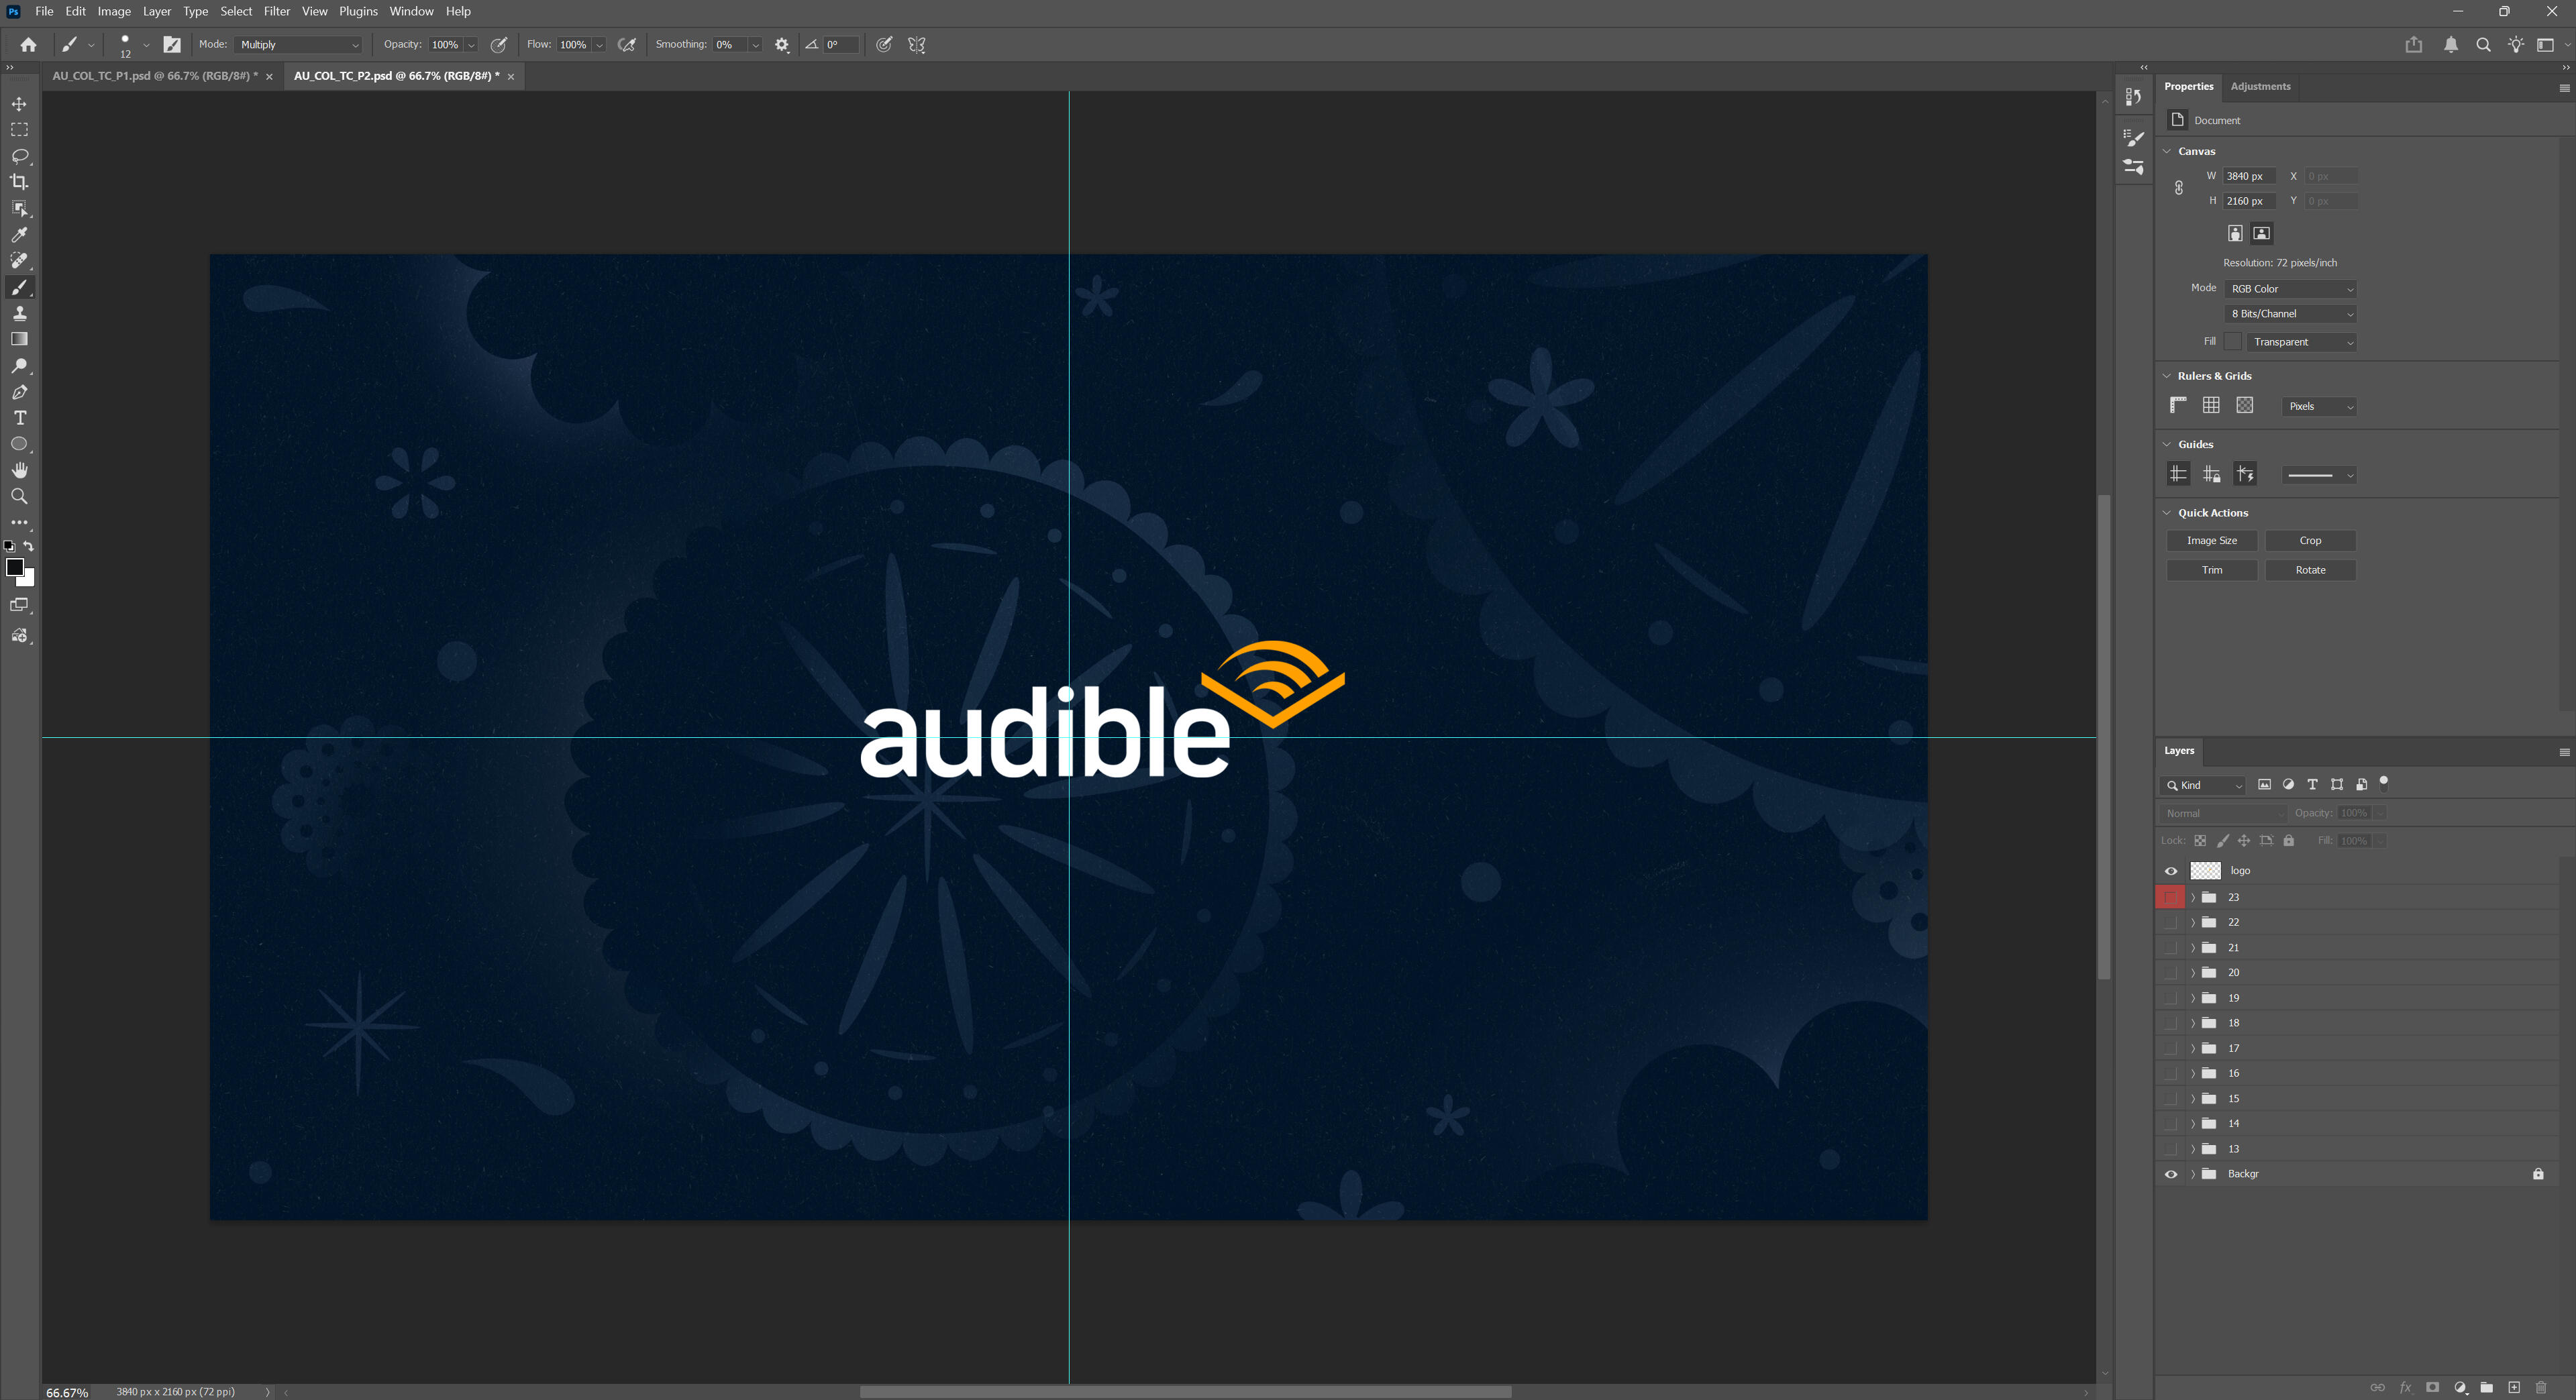The image size is (2576, 1400).
Task: Hide the Backgr group layer
Action: (x=2170, y=1174)
